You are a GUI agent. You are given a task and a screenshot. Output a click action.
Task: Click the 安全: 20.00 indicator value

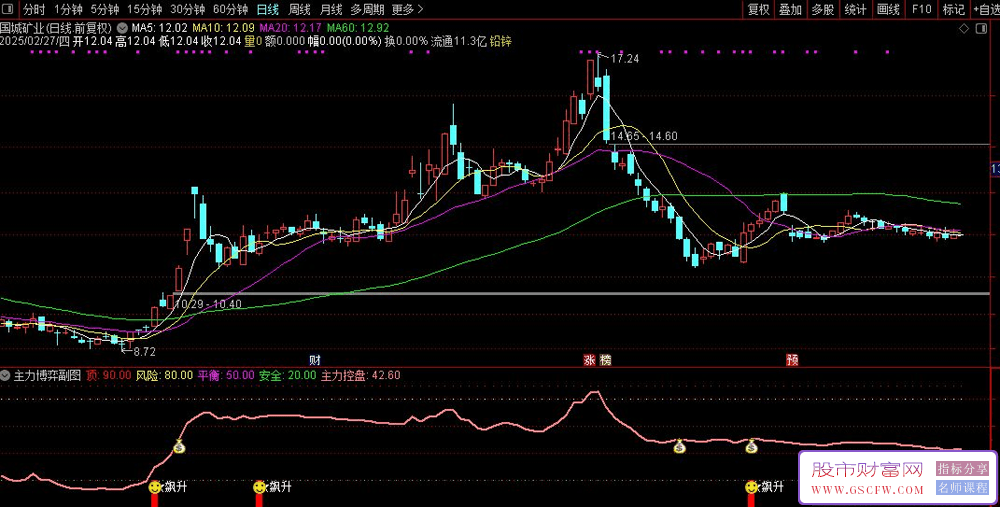click(x=287, y=375)
